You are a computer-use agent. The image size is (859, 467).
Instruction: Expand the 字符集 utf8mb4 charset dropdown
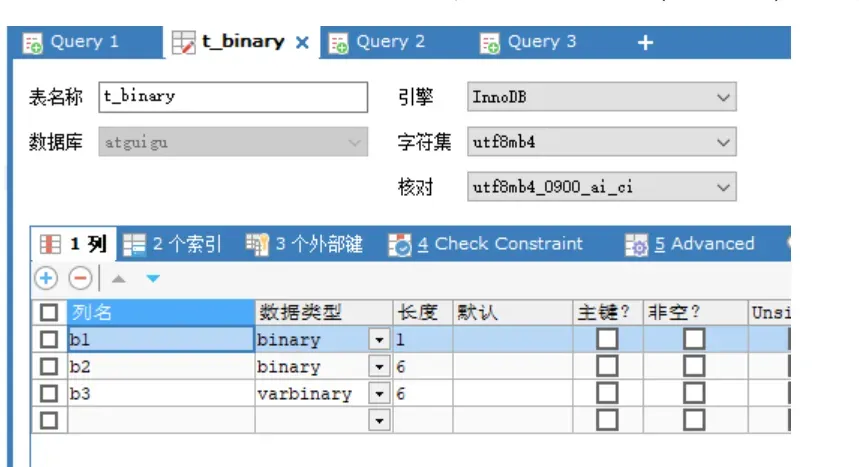[x=724, y=143]
